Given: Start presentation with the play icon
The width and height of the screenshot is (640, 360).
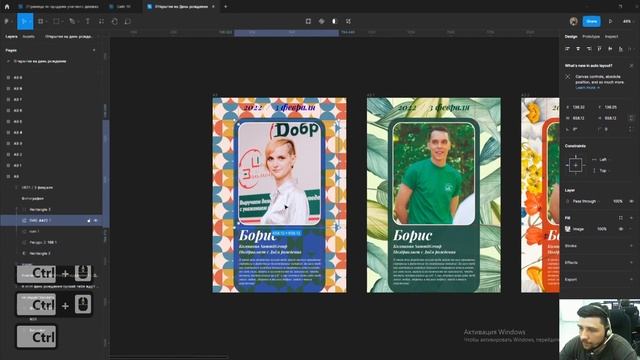Looking at the screenshot, I should 610,21.
